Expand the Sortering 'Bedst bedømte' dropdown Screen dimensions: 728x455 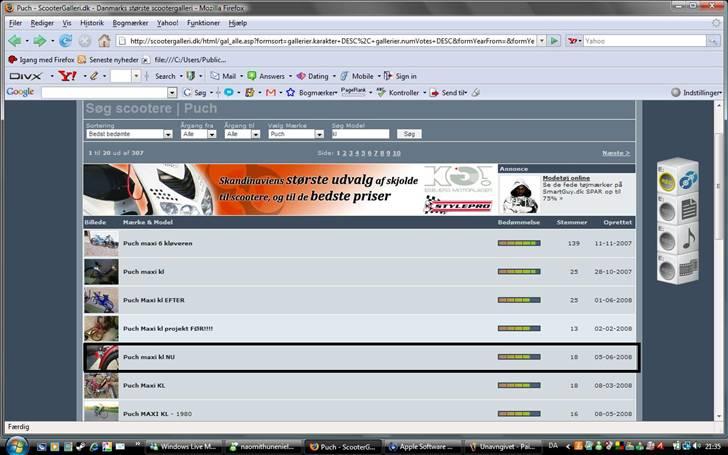click(129, 133)
